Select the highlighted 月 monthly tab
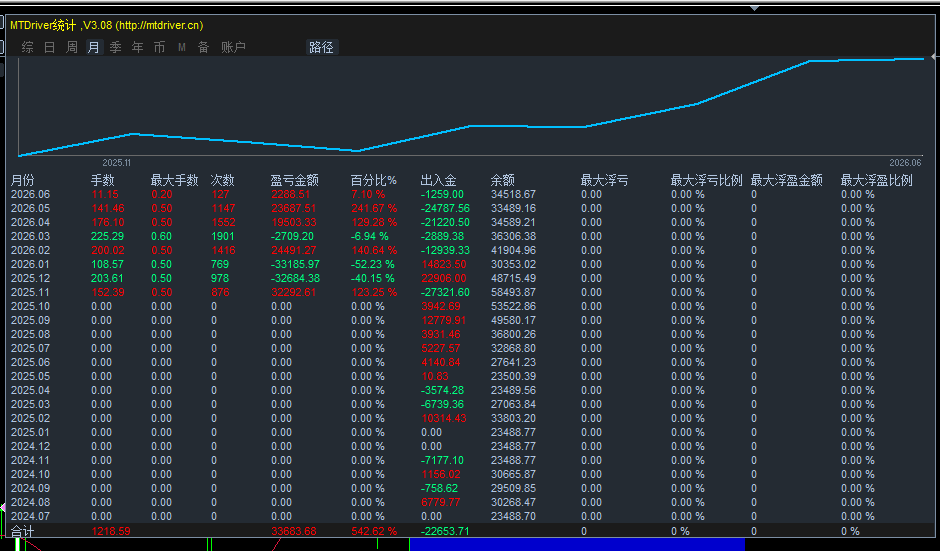Viewport: 940px width, 551px height. 94,47
